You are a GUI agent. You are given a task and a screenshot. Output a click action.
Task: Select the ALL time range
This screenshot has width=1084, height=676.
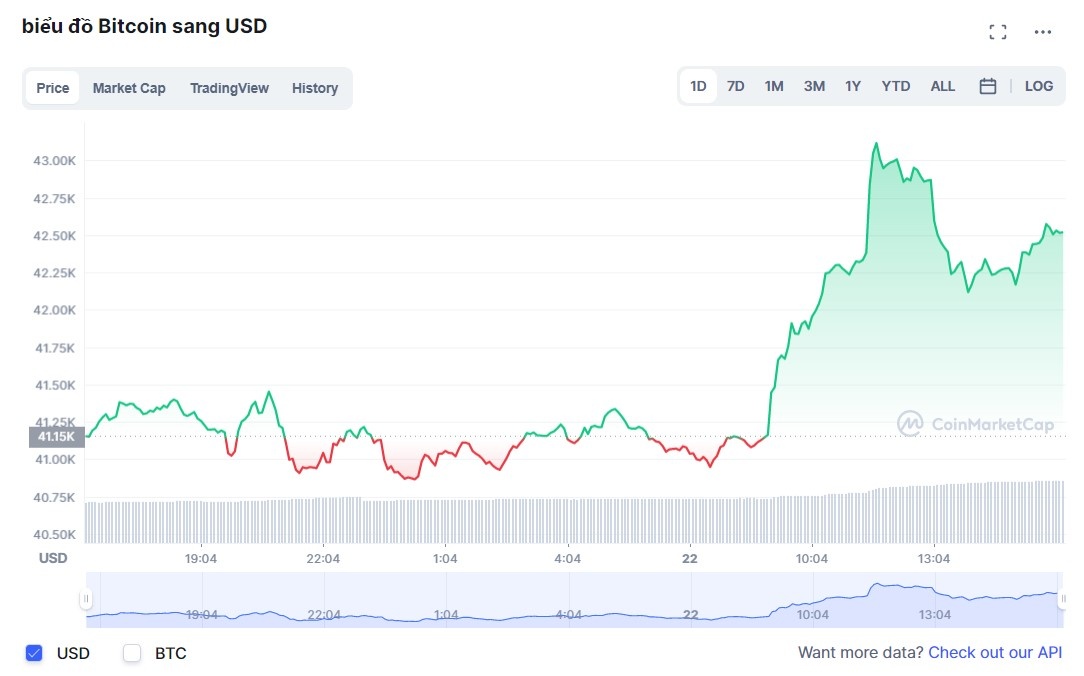coord(942,86)
